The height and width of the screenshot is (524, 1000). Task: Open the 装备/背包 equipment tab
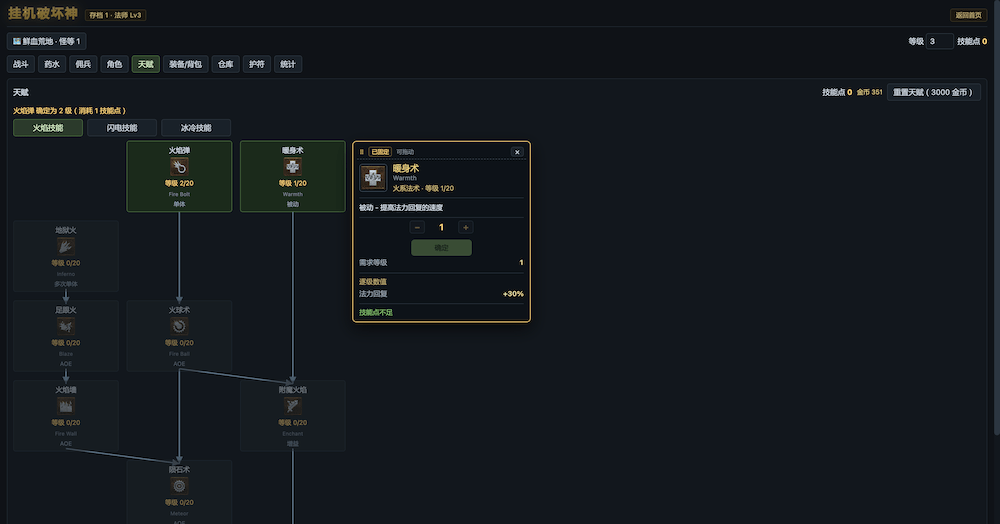point(186,64)
